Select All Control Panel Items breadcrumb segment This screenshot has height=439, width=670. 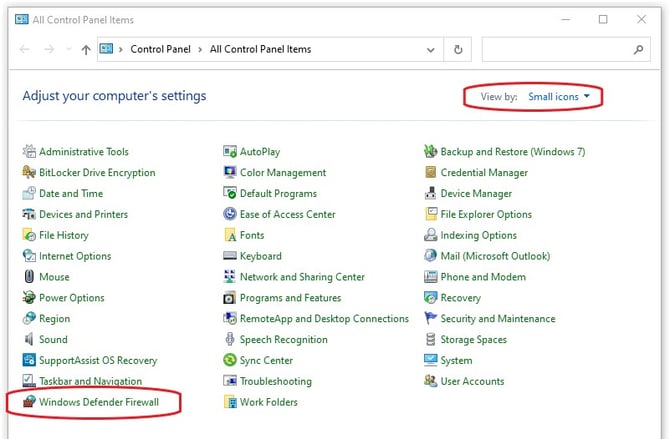[258, 49]
